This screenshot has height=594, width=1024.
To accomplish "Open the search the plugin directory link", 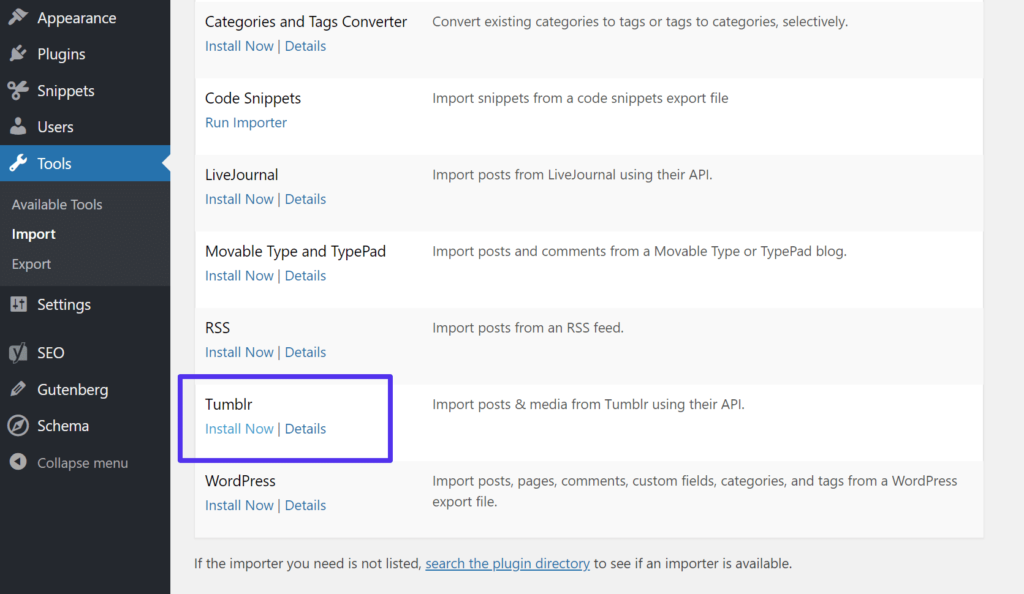I will [507, 564].
